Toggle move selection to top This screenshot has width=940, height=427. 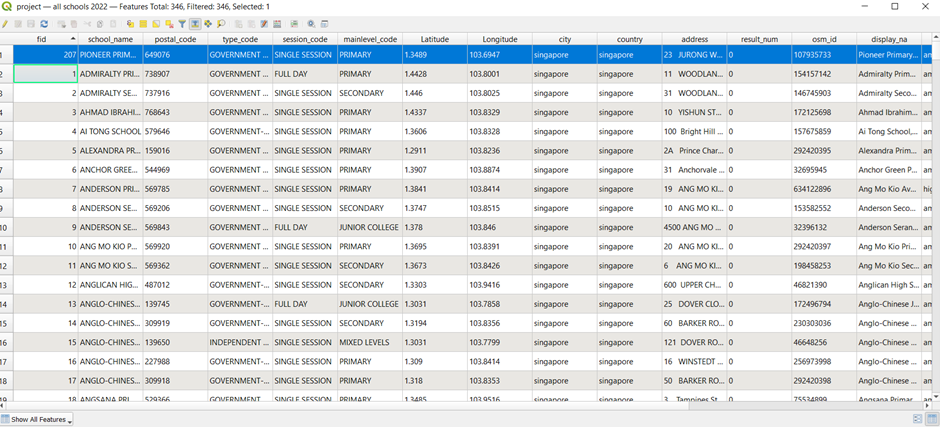click(195, 24)
